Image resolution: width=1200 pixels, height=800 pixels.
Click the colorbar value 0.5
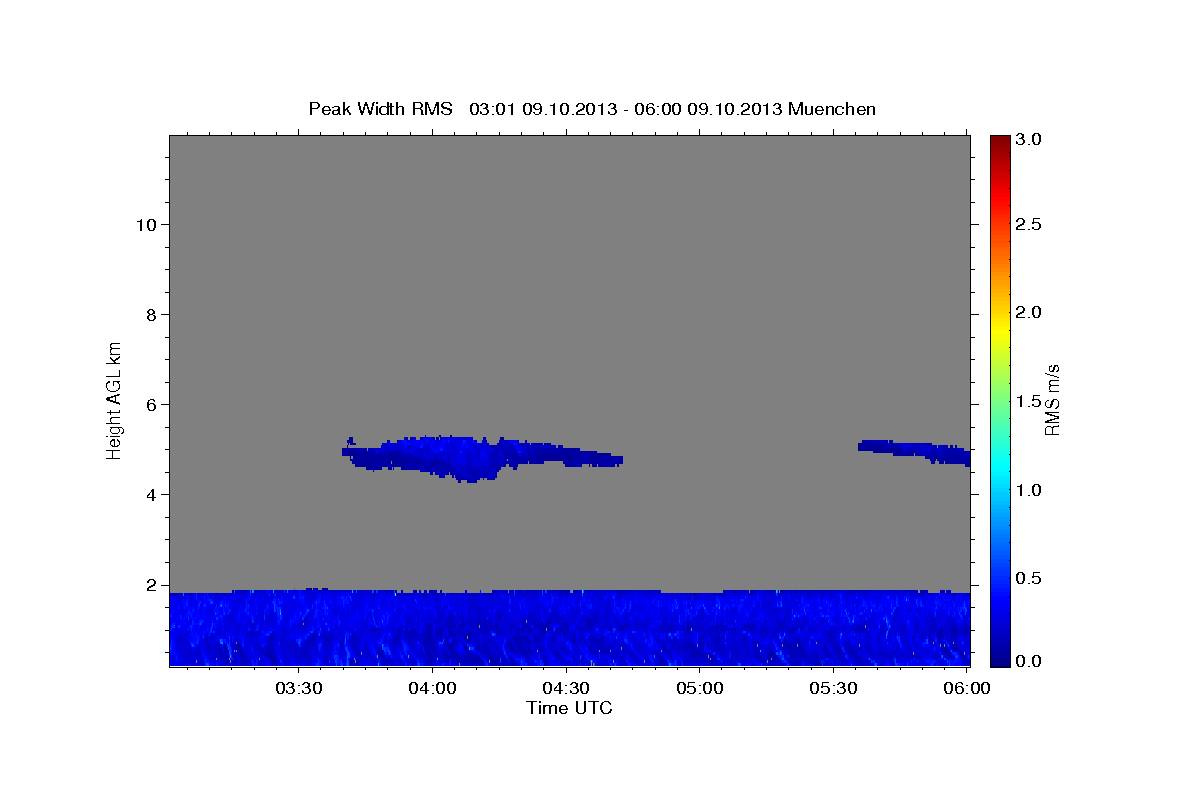coord(1029,578)
